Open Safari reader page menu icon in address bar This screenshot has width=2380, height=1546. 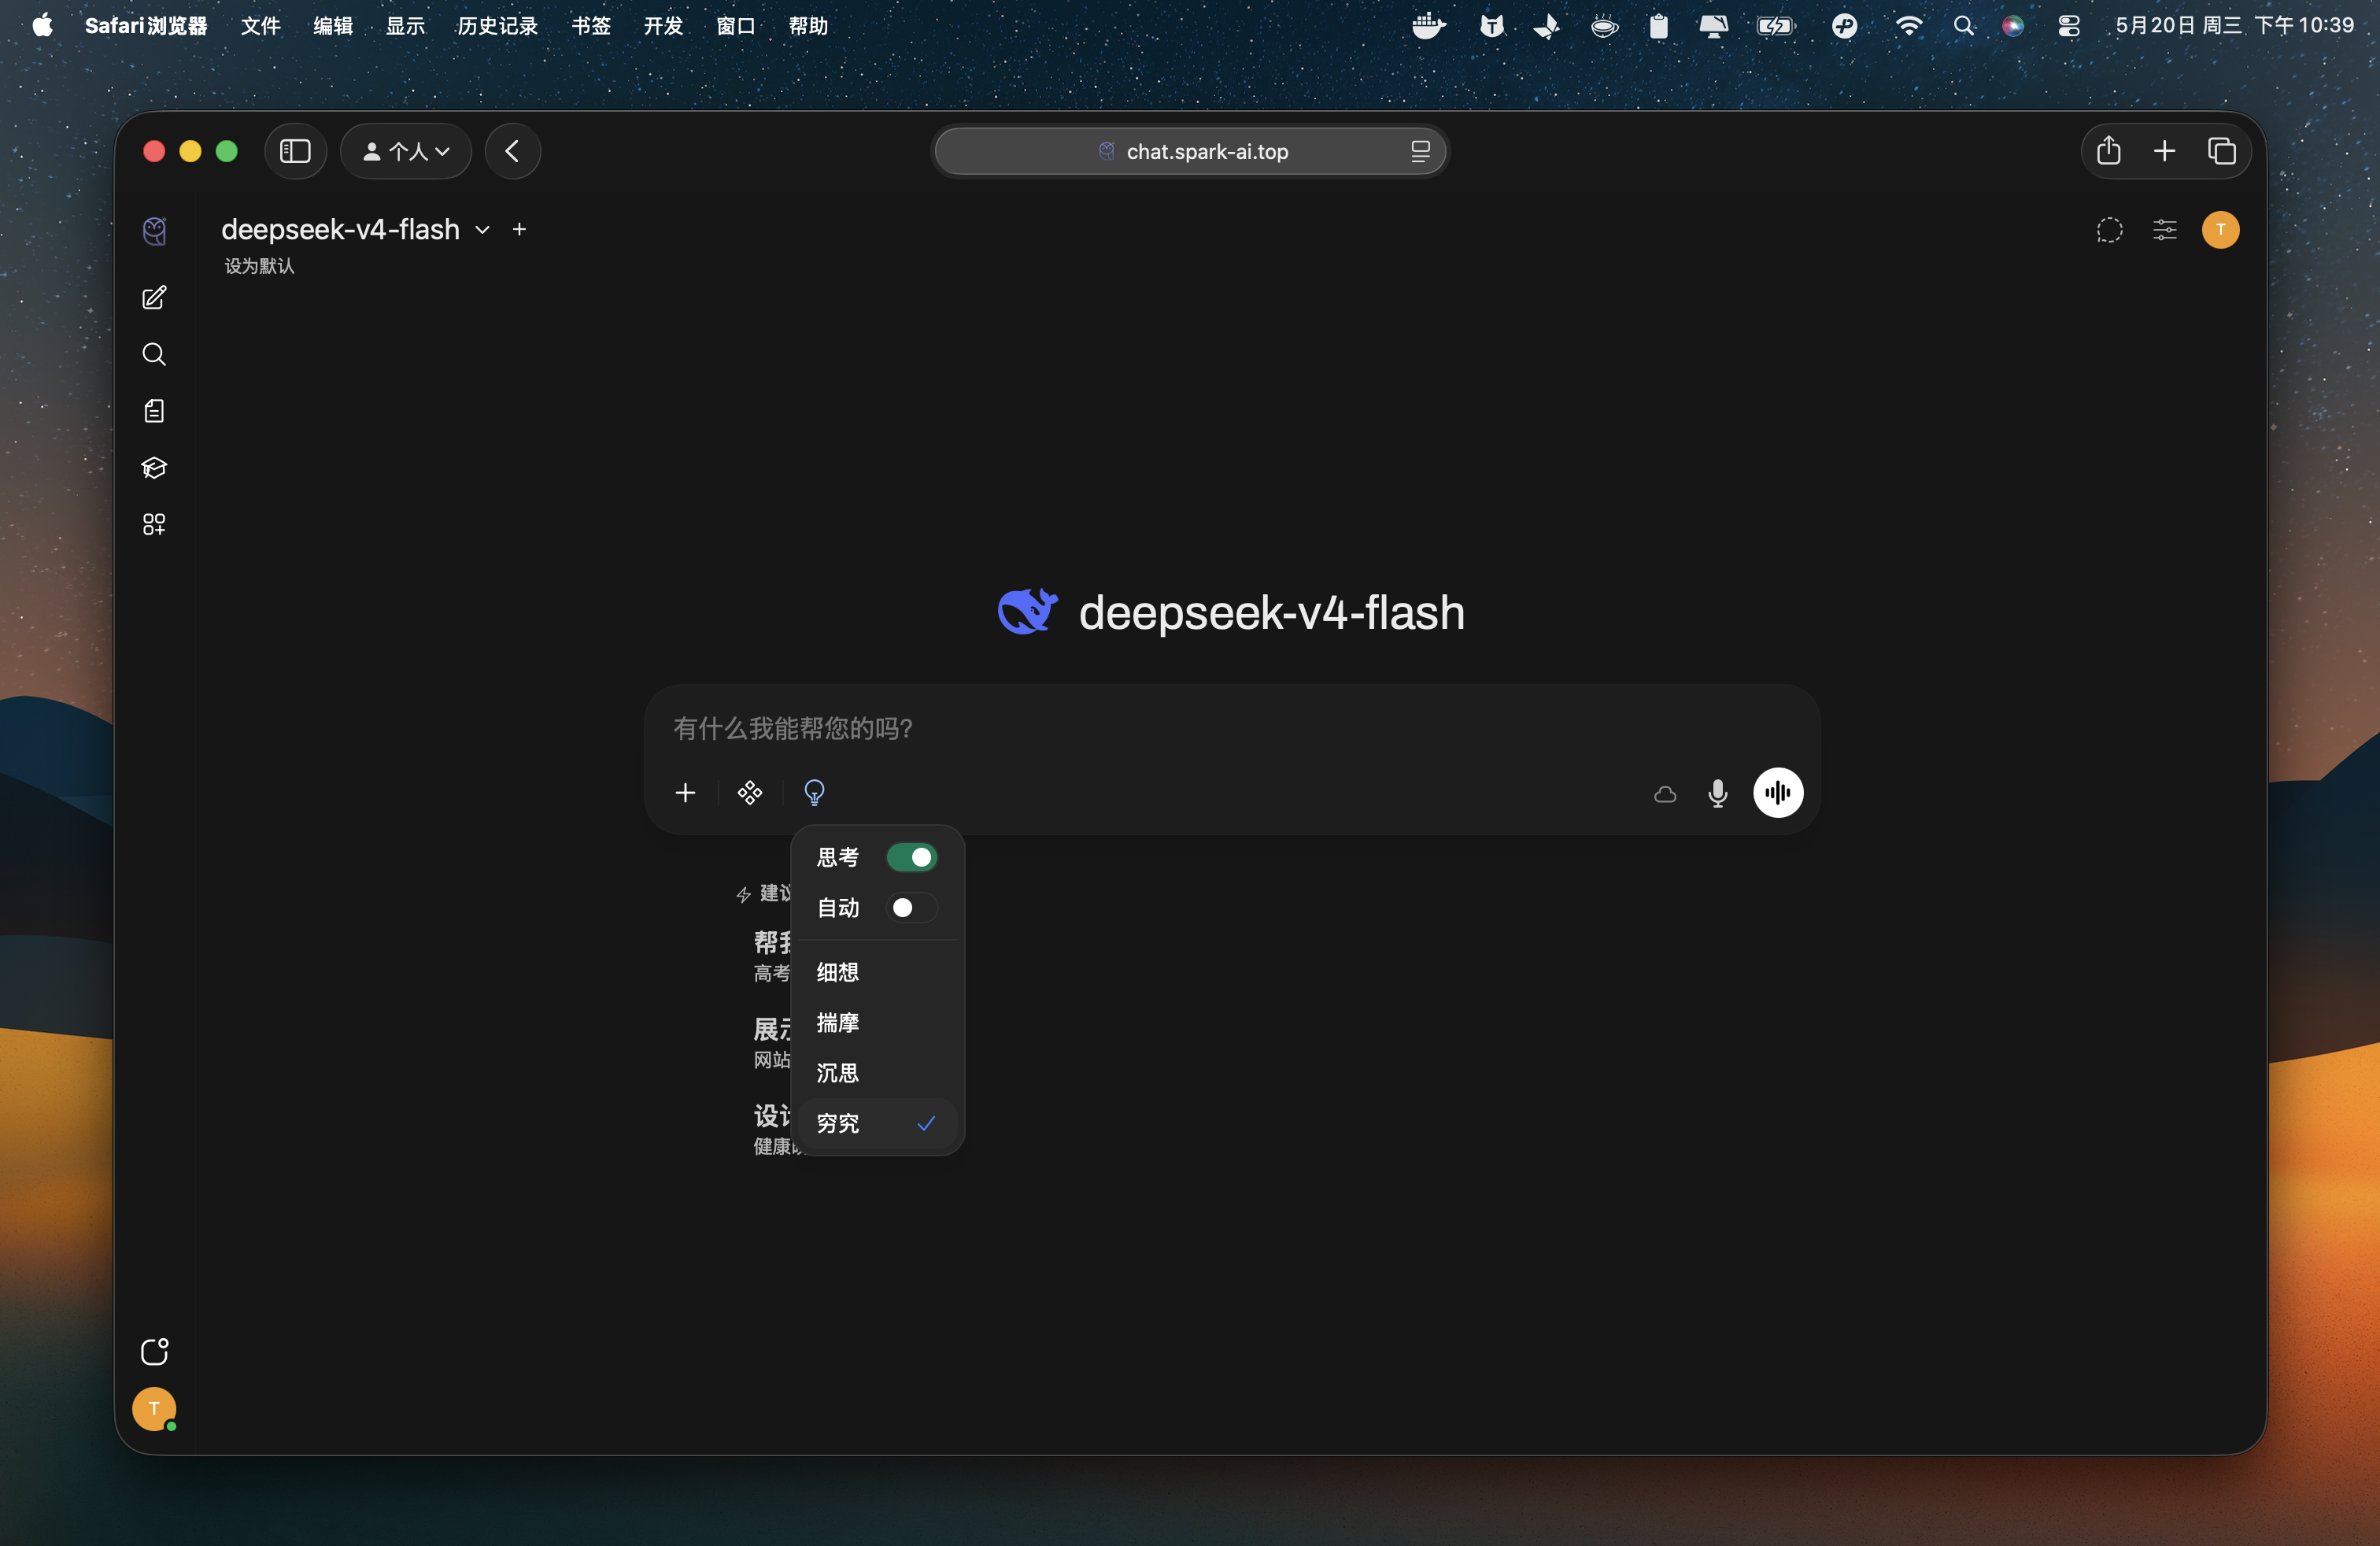point(1420,151)
